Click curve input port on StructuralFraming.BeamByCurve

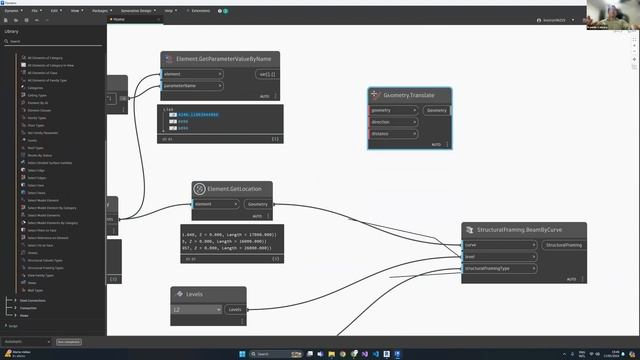coord(500,245)
